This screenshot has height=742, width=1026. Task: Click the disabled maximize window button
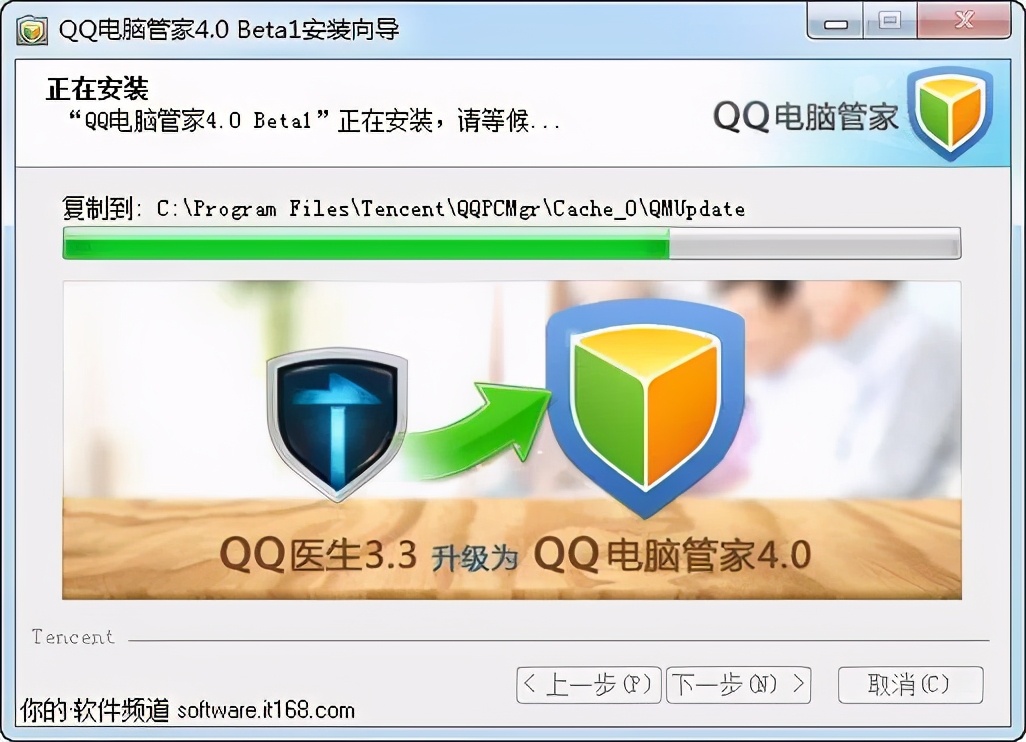890,22
